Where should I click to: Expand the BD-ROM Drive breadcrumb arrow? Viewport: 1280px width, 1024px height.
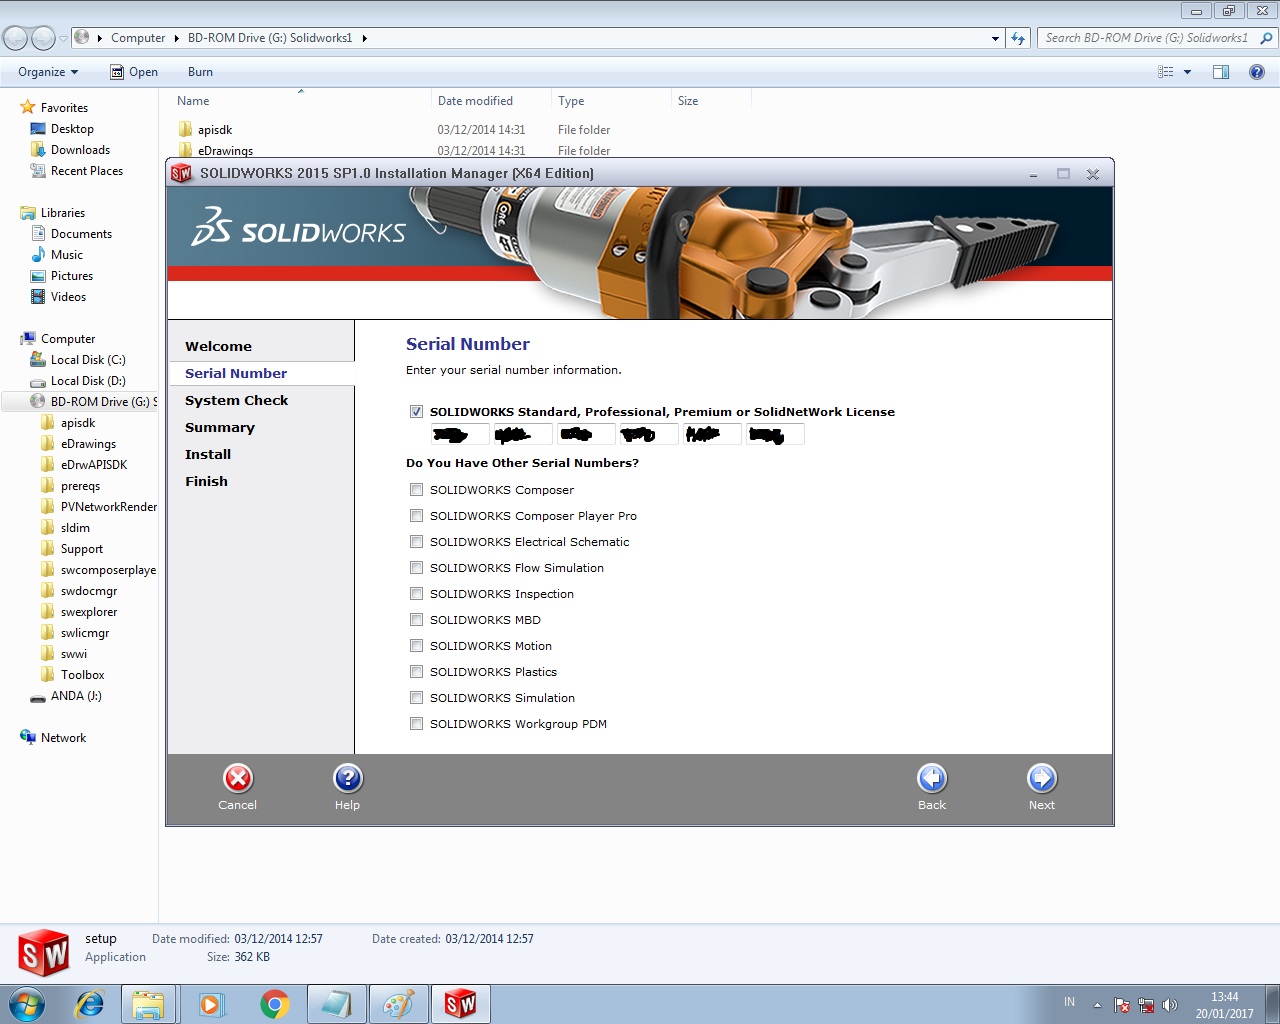(x=364, y=38)
